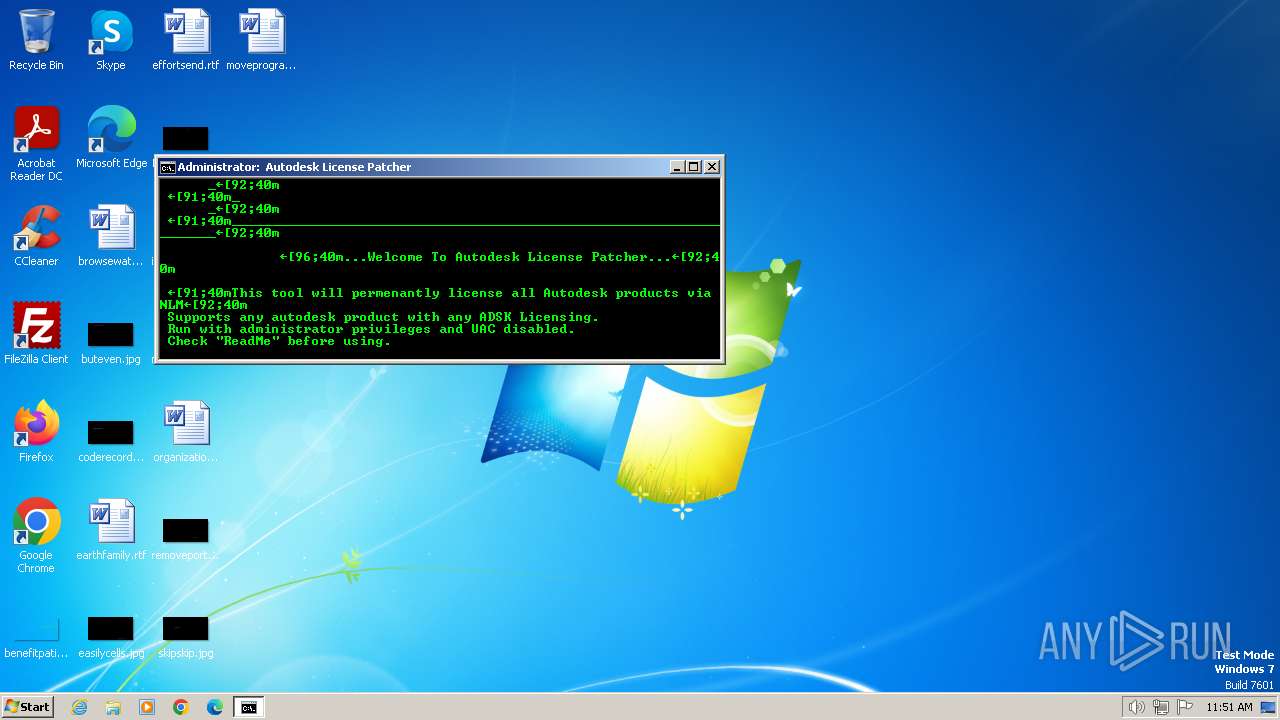Open Edge from the taskbar
1280x720 pixels.
point(214,707)
